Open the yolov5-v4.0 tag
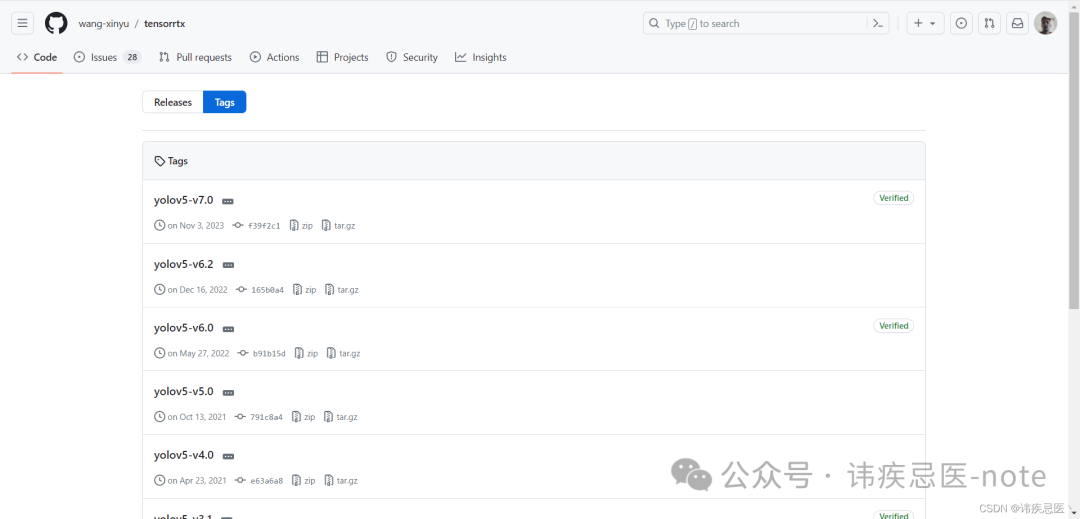The height and width of the screenshot is (519, 1080). [183, 455]
